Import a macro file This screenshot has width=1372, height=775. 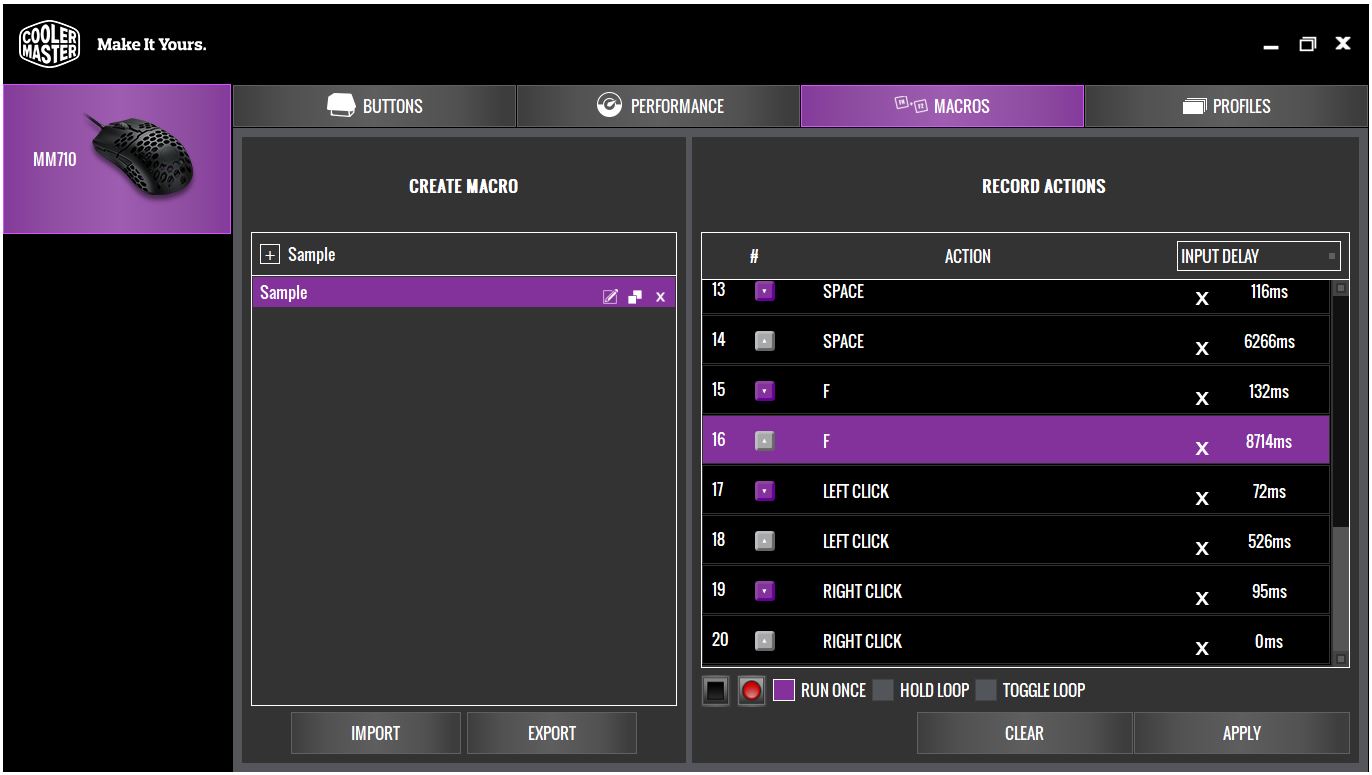tap(375, 732)
